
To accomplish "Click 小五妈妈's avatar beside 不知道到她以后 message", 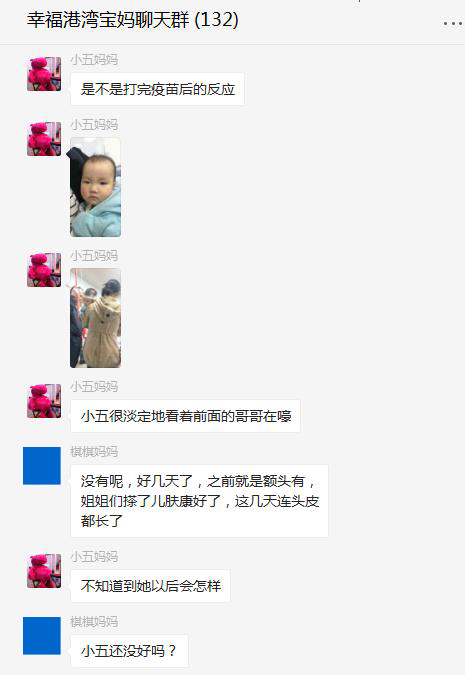I will coord(44,571).
